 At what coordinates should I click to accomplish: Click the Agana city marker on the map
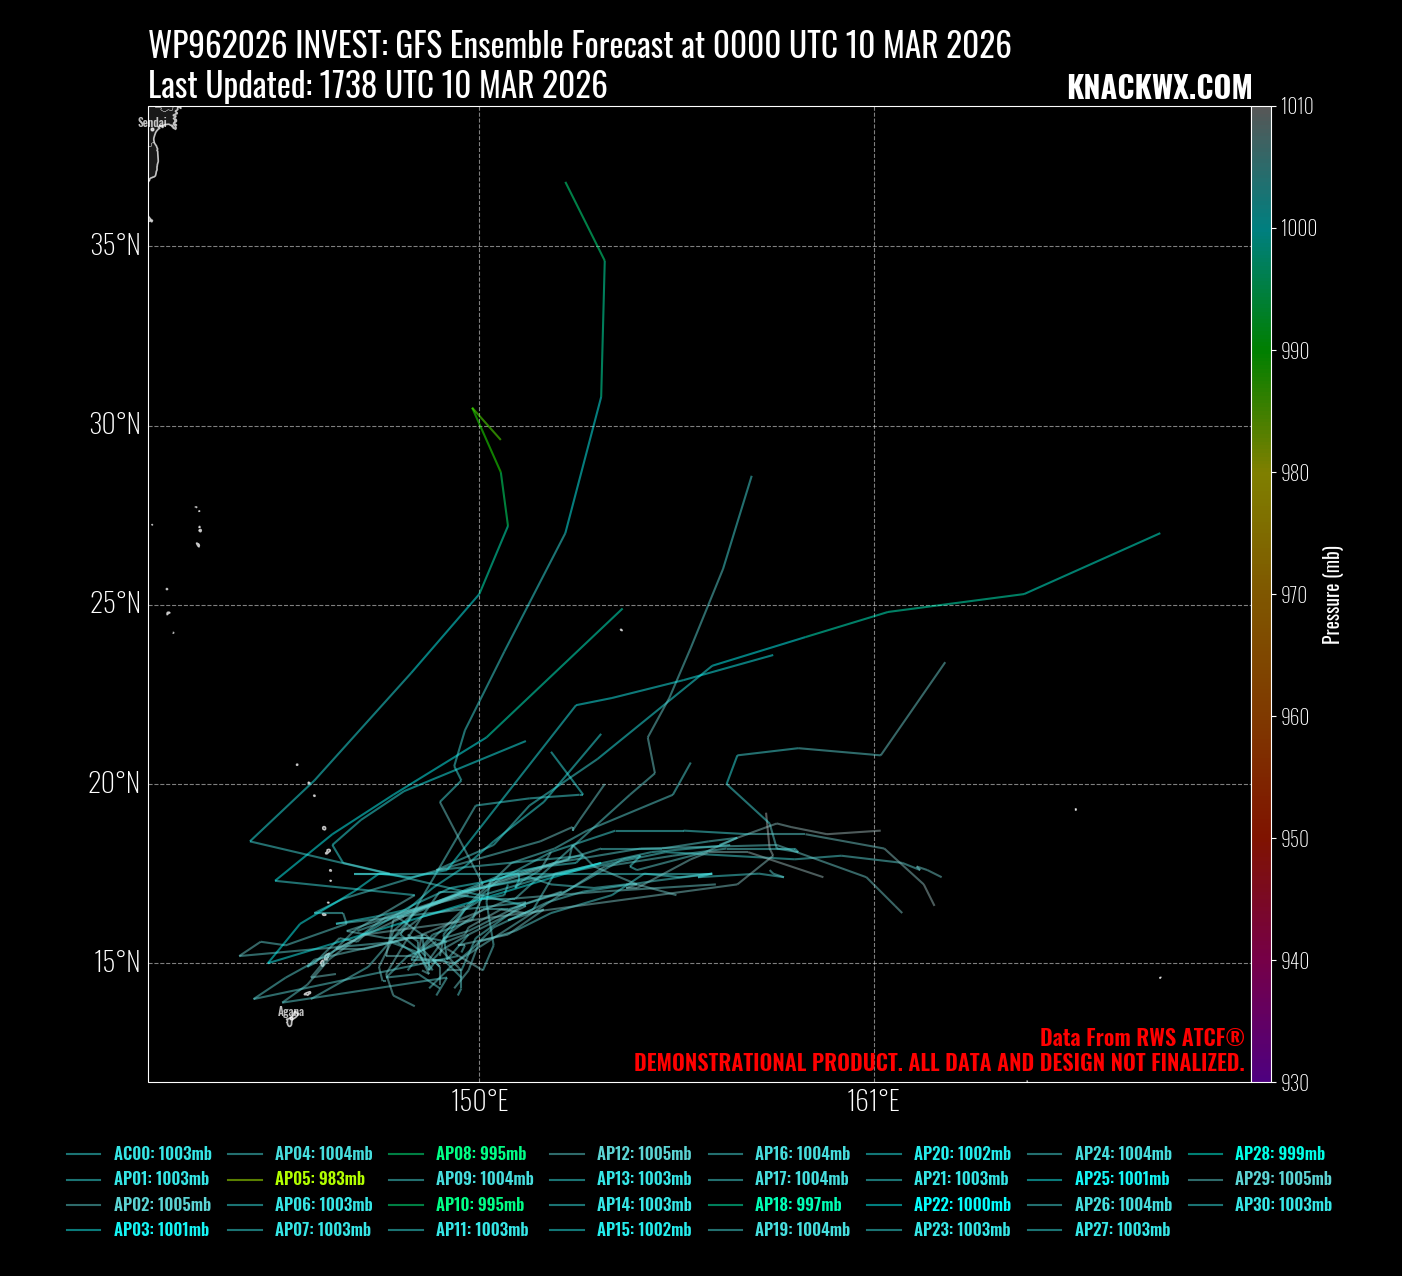290,1021
